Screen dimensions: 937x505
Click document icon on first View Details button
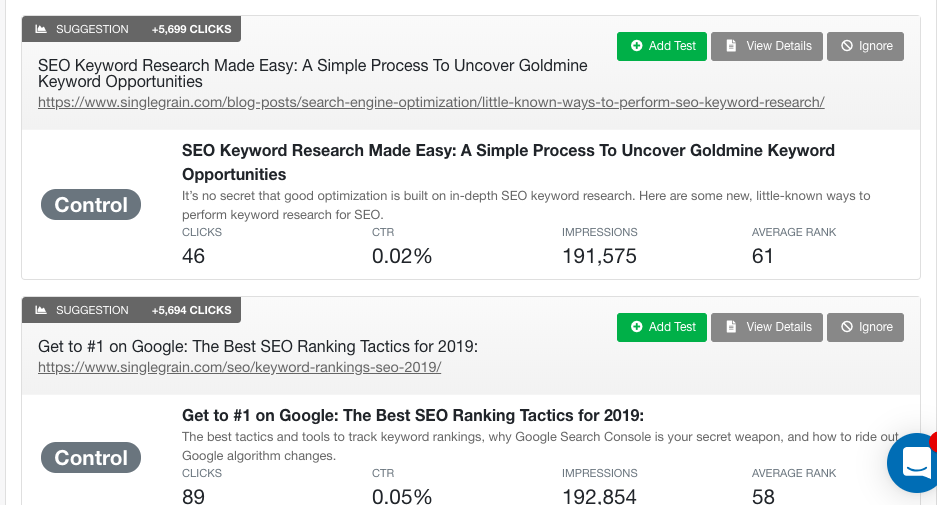pos(731,46)
